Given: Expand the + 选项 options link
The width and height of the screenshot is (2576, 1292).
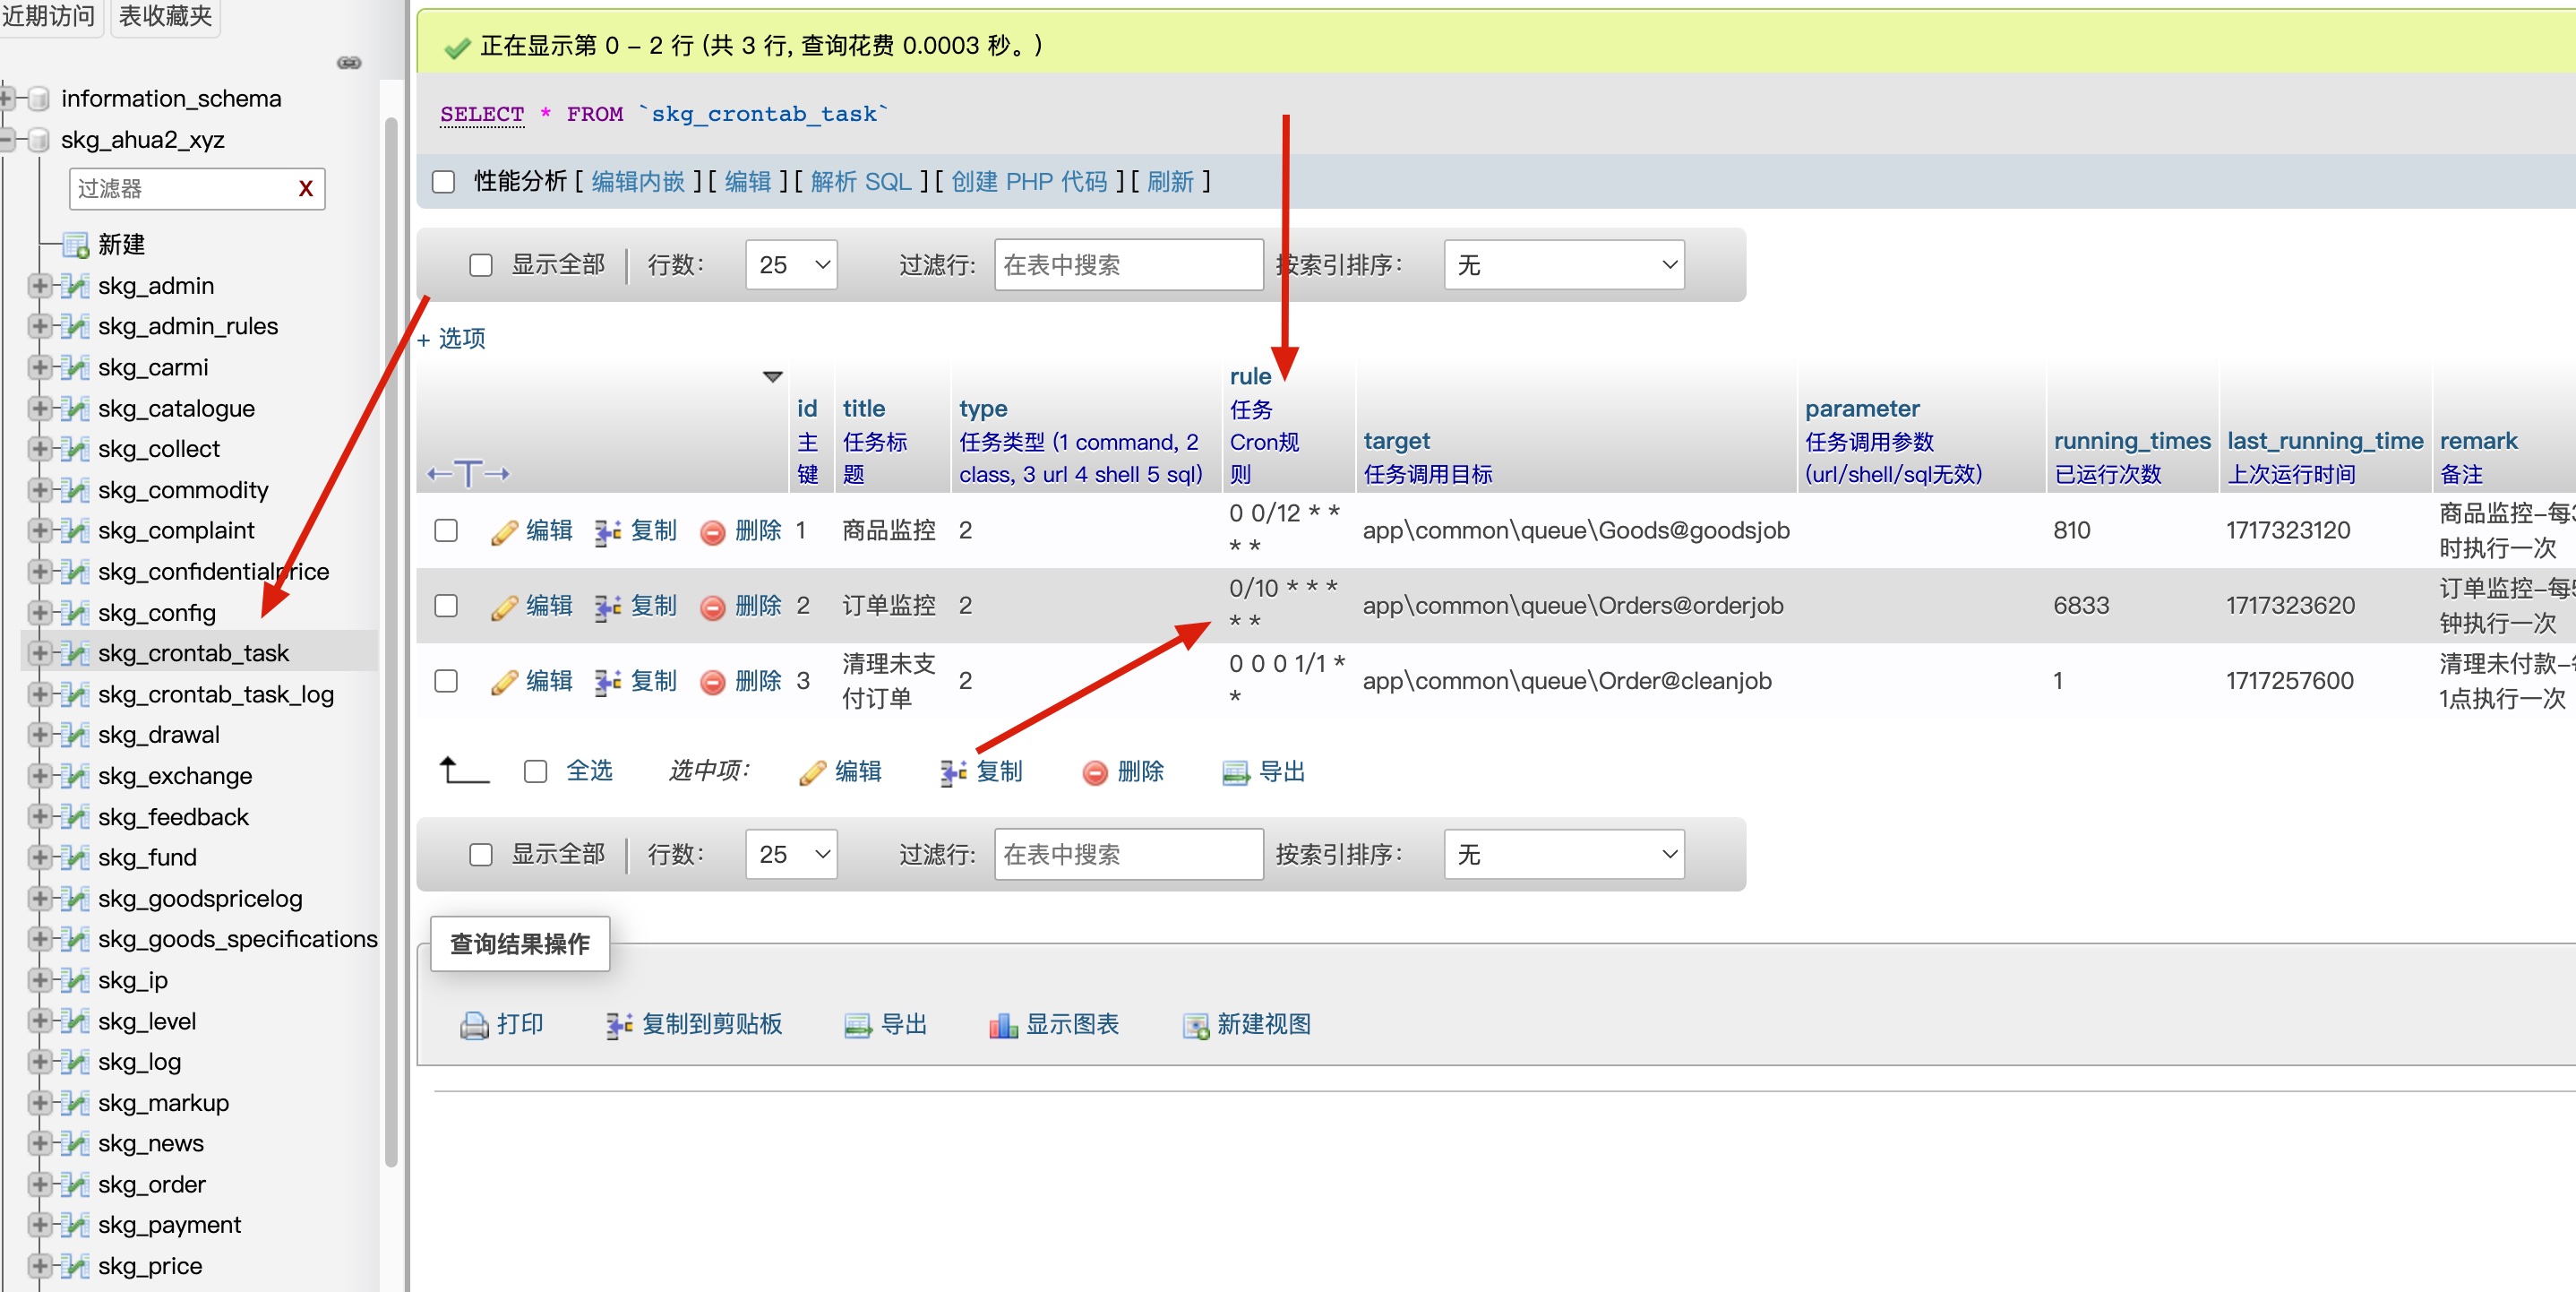Looking at the screenshot, I should [451, 339].
